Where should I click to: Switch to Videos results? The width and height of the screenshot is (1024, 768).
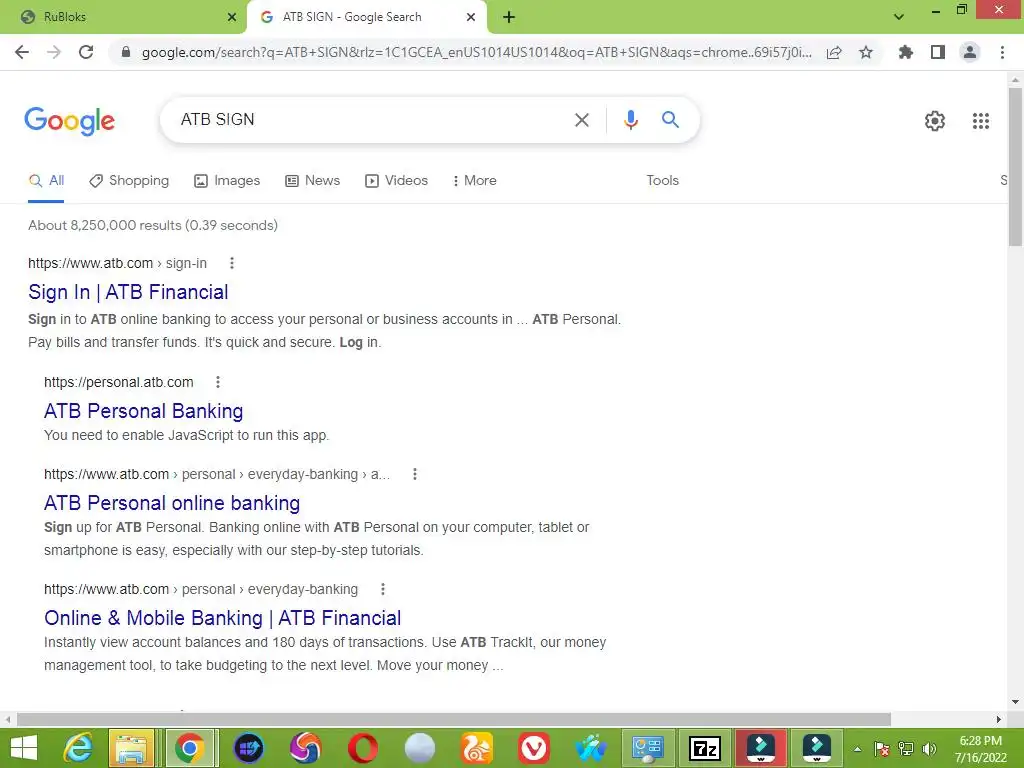click(396, 181)
